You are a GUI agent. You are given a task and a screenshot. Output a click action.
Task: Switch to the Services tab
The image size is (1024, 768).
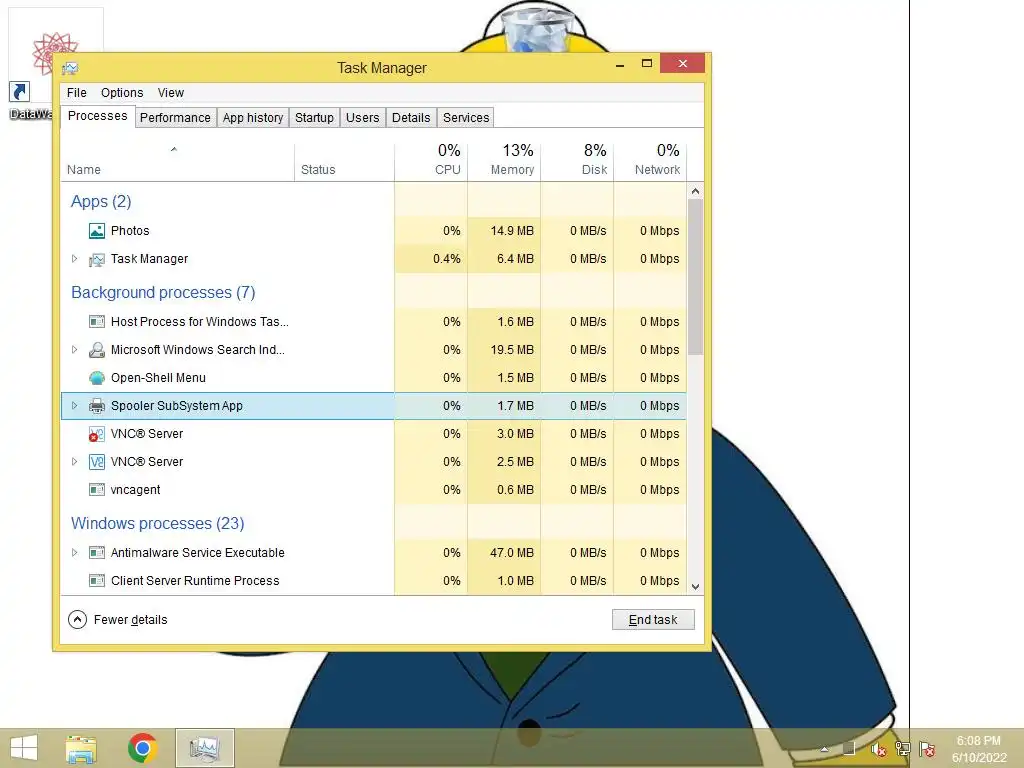[x=466, y=118]
